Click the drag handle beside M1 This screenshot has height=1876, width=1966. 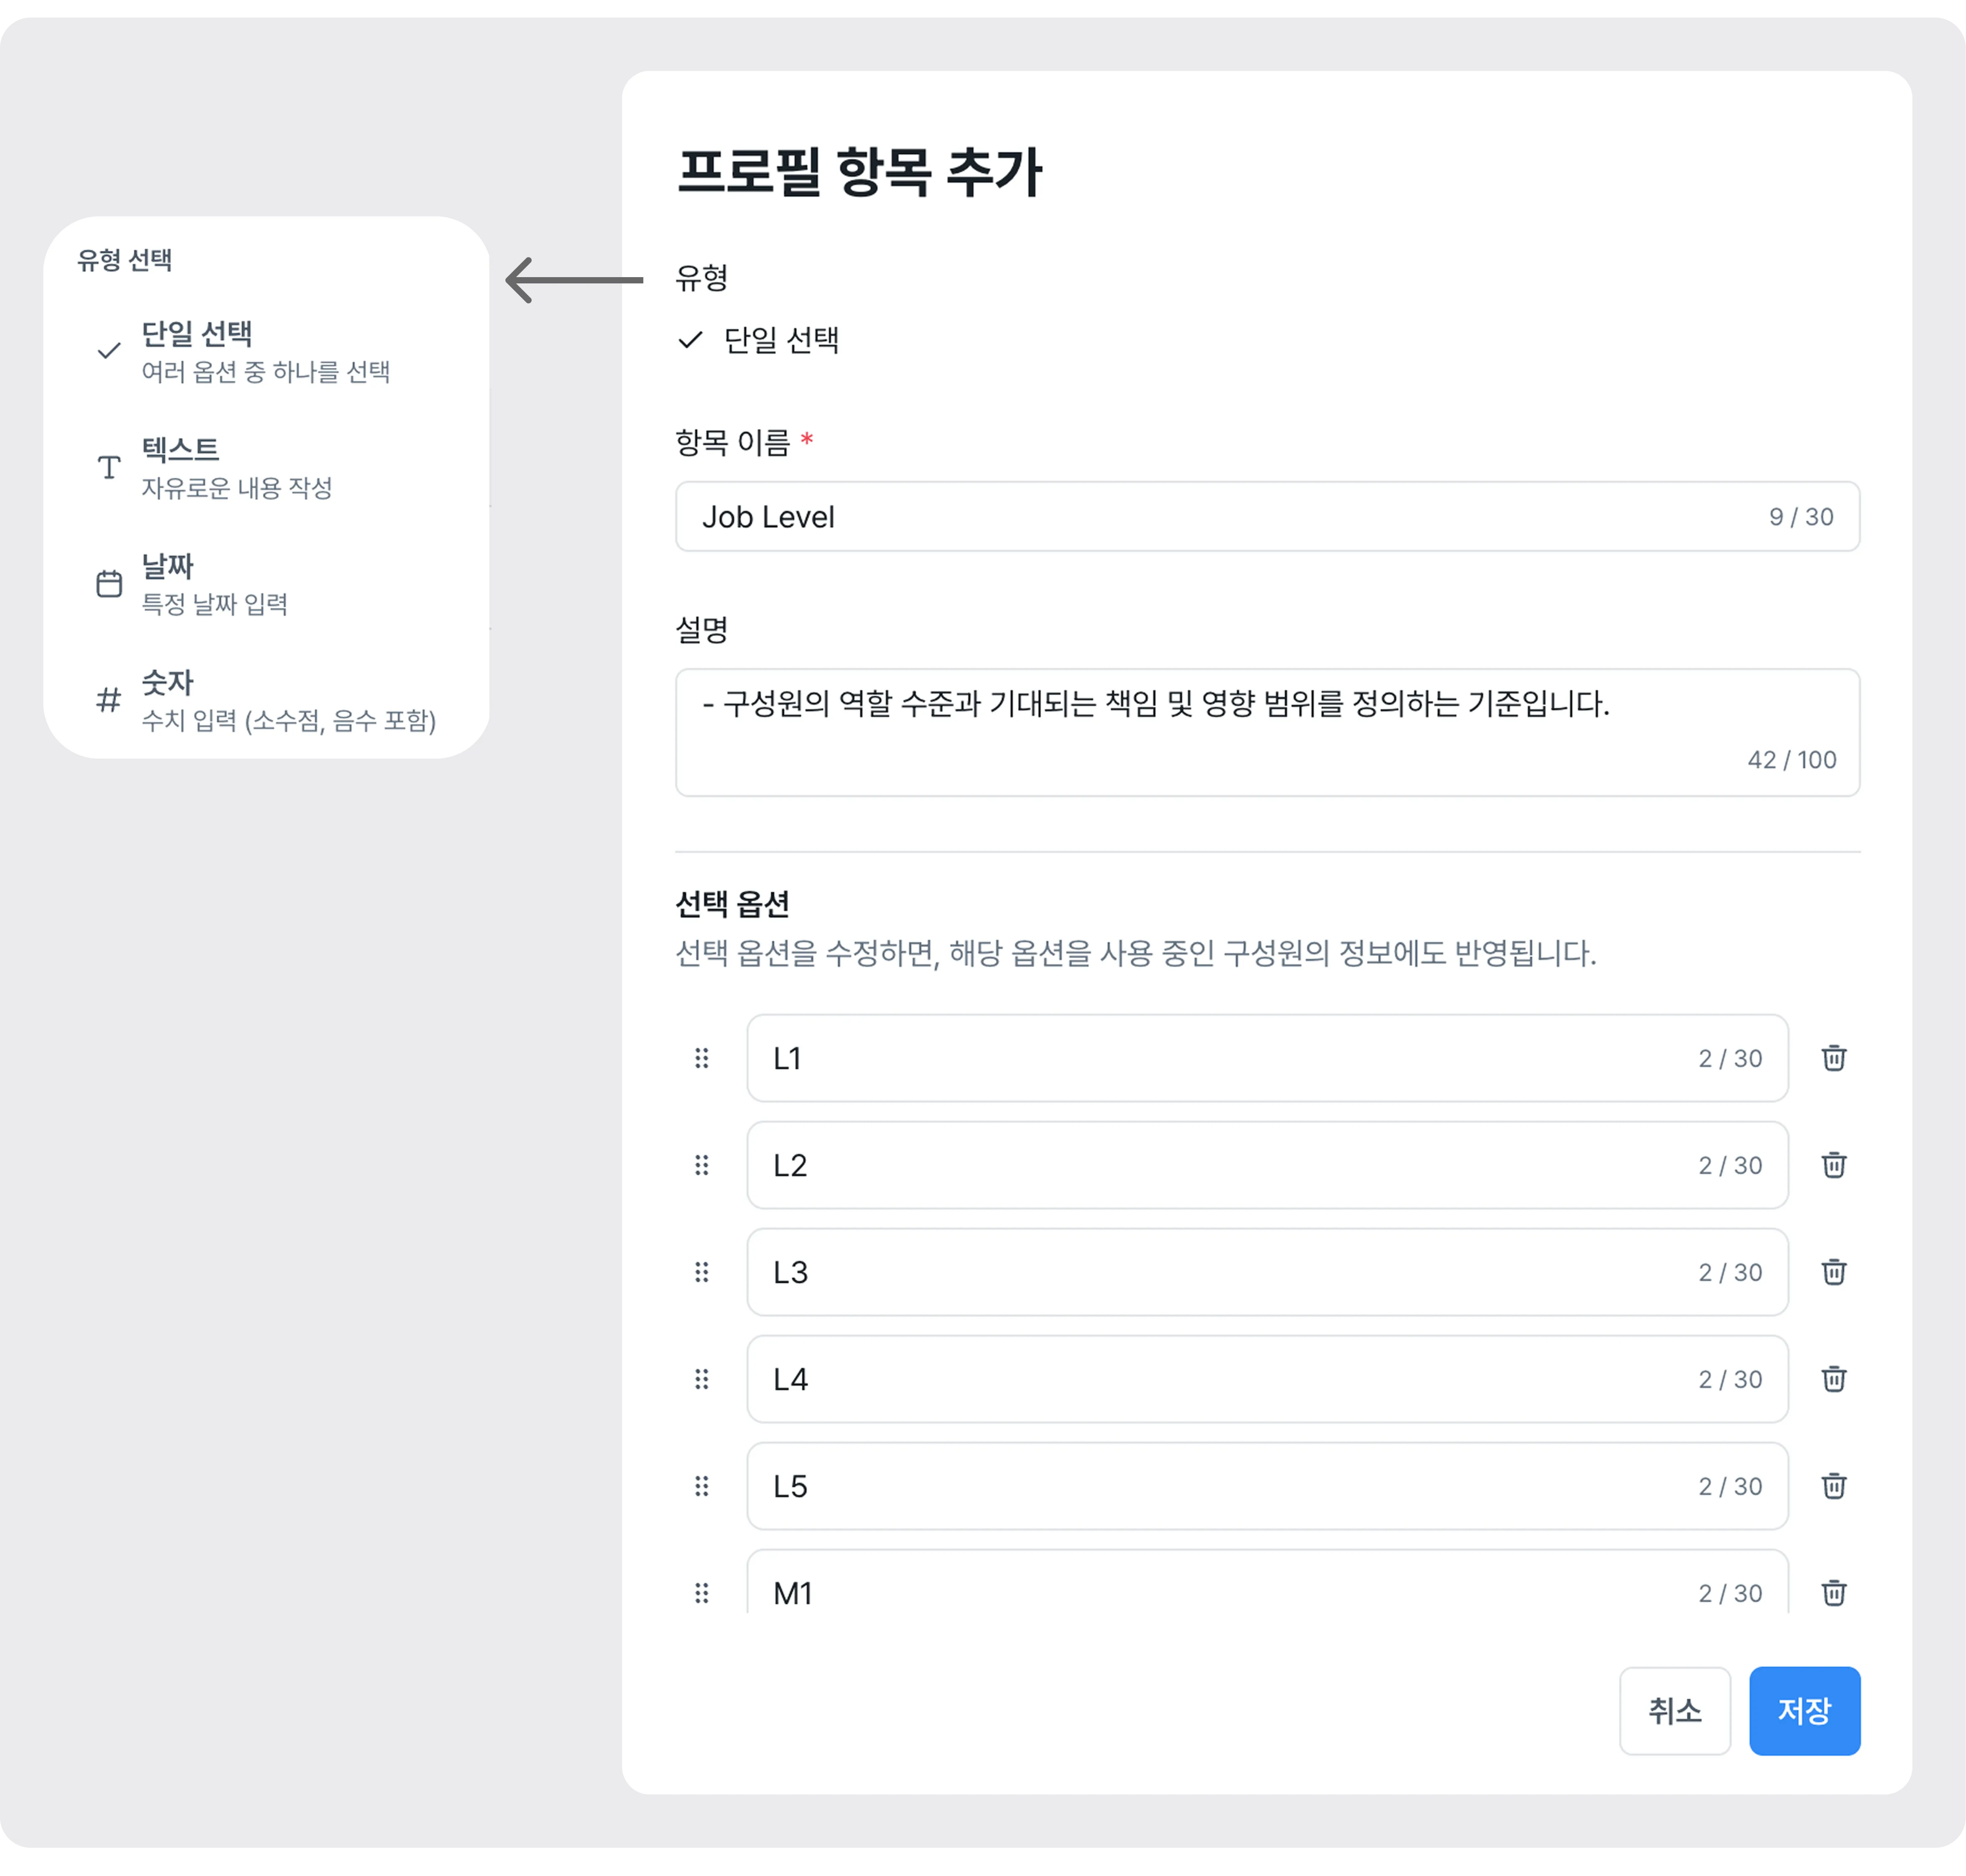coord(702,1593)
